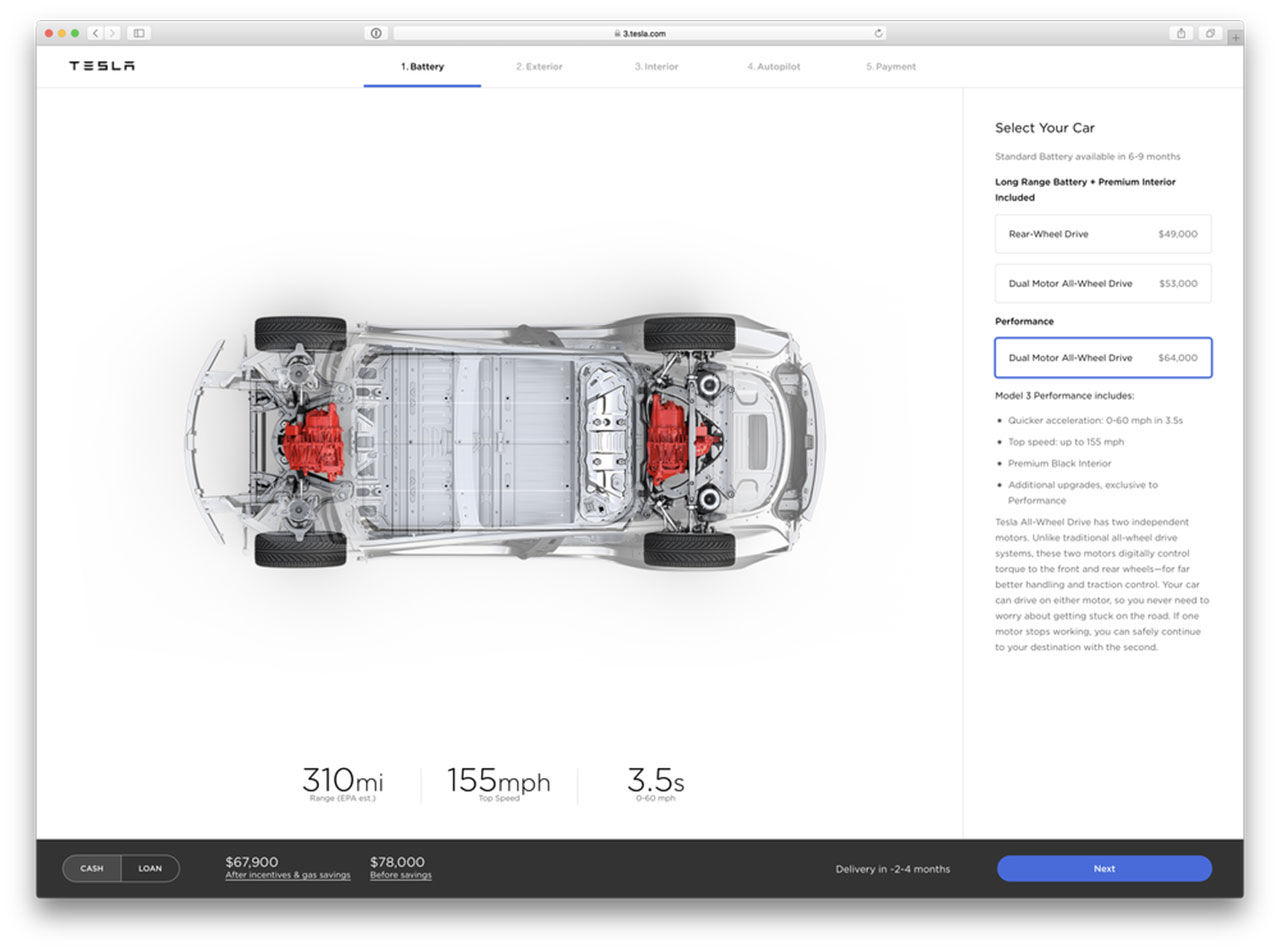Click "Model 3 Performance includes:" text

[1065, 396]
